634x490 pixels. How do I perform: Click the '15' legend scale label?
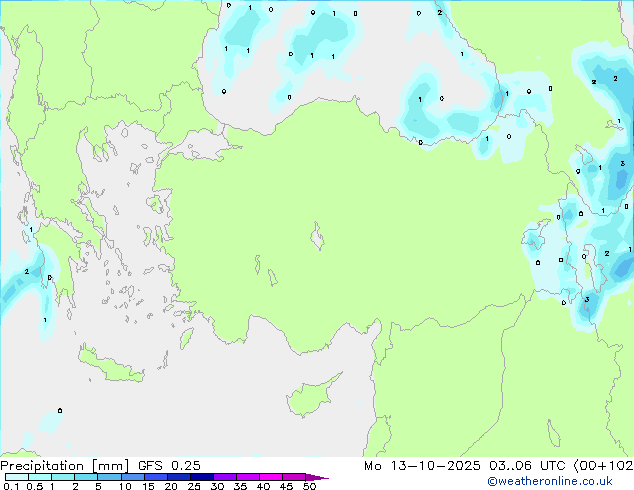point(148,486)
